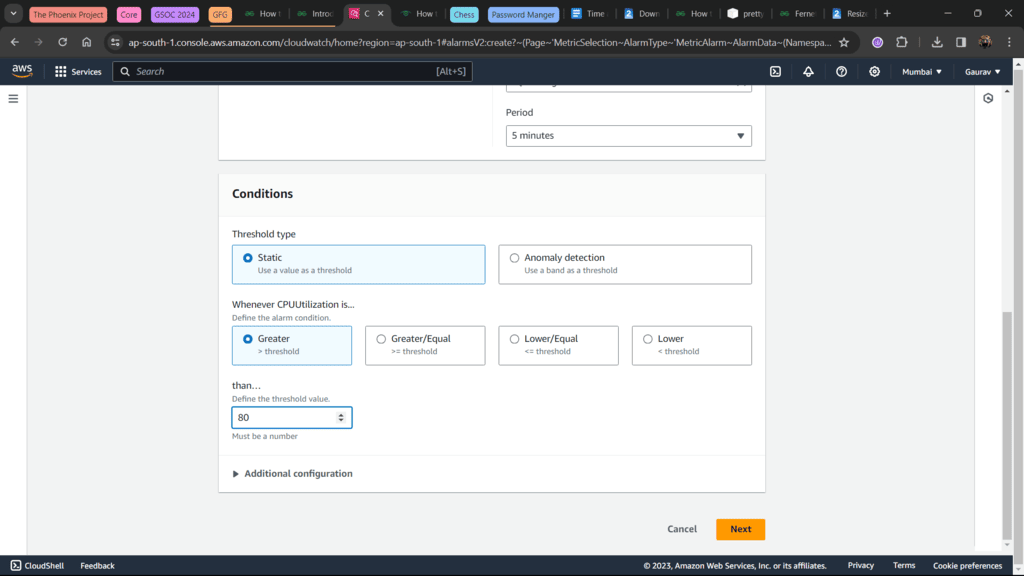Image resolution: width=1024 pixels, height=576 pixels.
Task: Open a new browser tab
Action: coord(887,14)
